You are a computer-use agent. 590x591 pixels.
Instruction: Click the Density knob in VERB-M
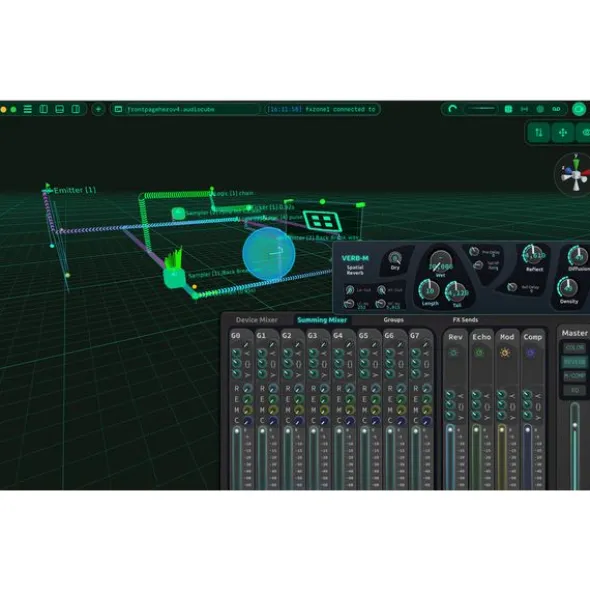point(568,288)
